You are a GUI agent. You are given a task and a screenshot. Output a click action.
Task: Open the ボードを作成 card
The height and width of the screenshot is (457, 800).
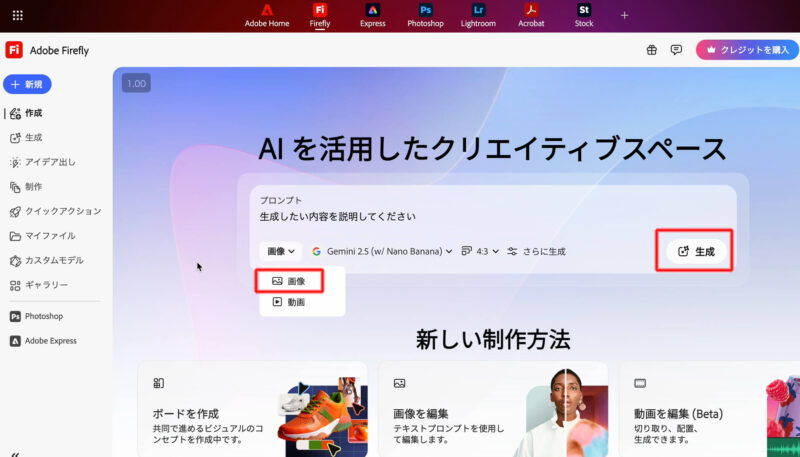tap(253, 409)
